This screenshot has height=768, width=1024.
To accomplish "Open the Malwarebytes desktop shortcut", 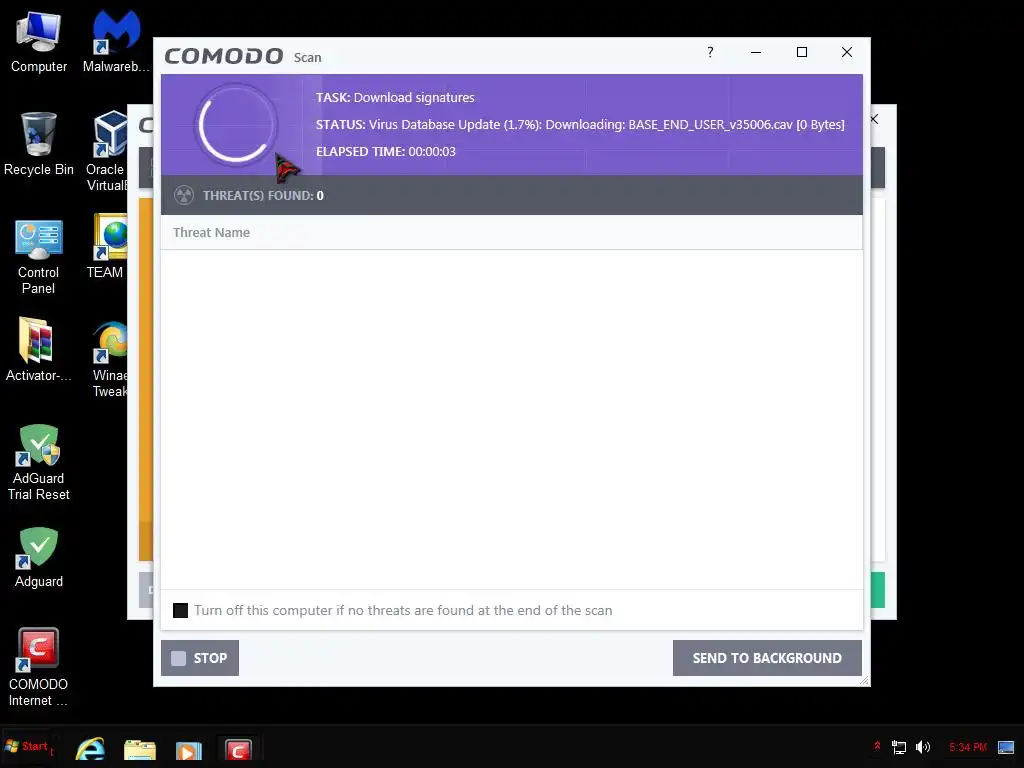I will pyautogui.click(x=116, y=42).
